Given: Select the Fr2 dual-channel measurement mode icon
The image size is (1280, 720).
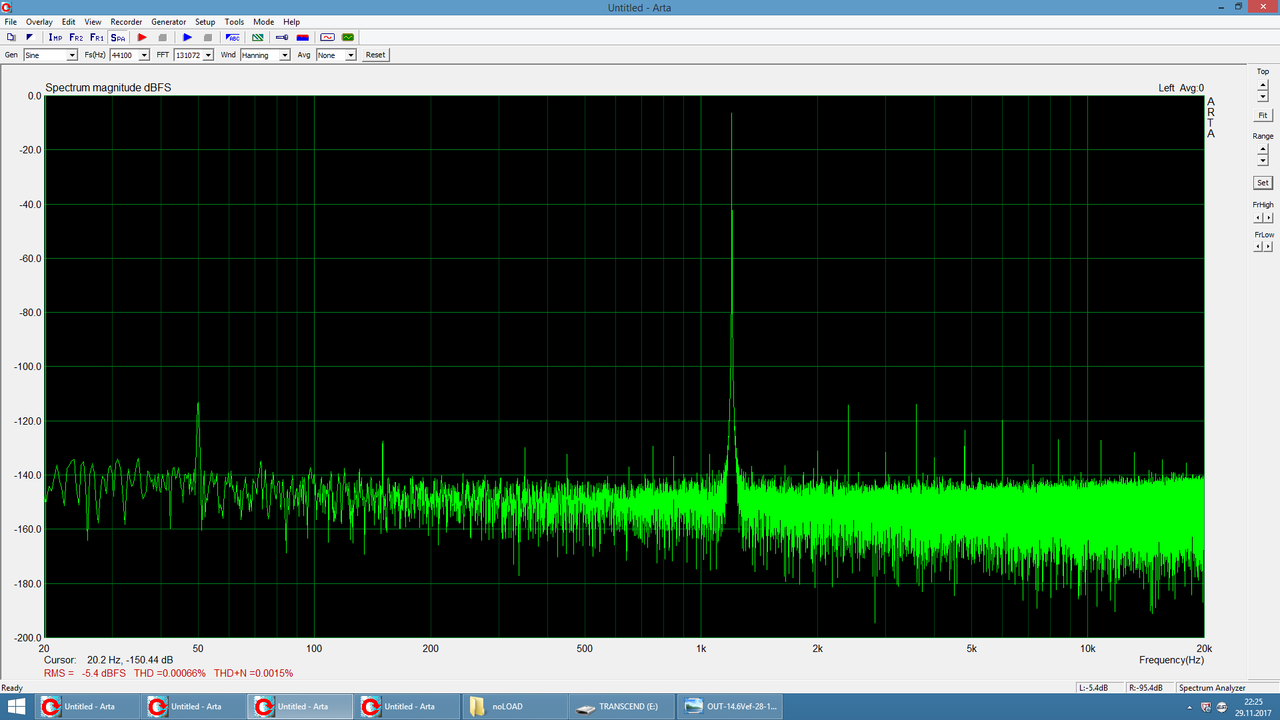Looking at the screenshot, I should [x=75, y=37].
